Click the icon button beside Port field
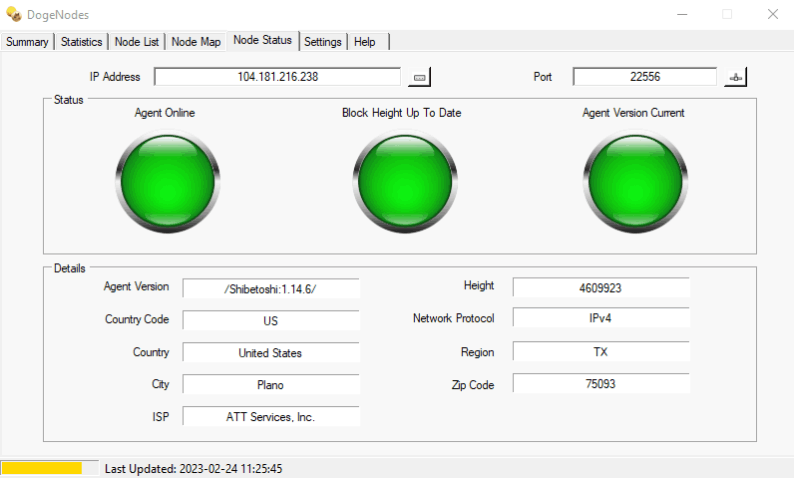This screenshot has width=794, height=478. pos(736,77)
